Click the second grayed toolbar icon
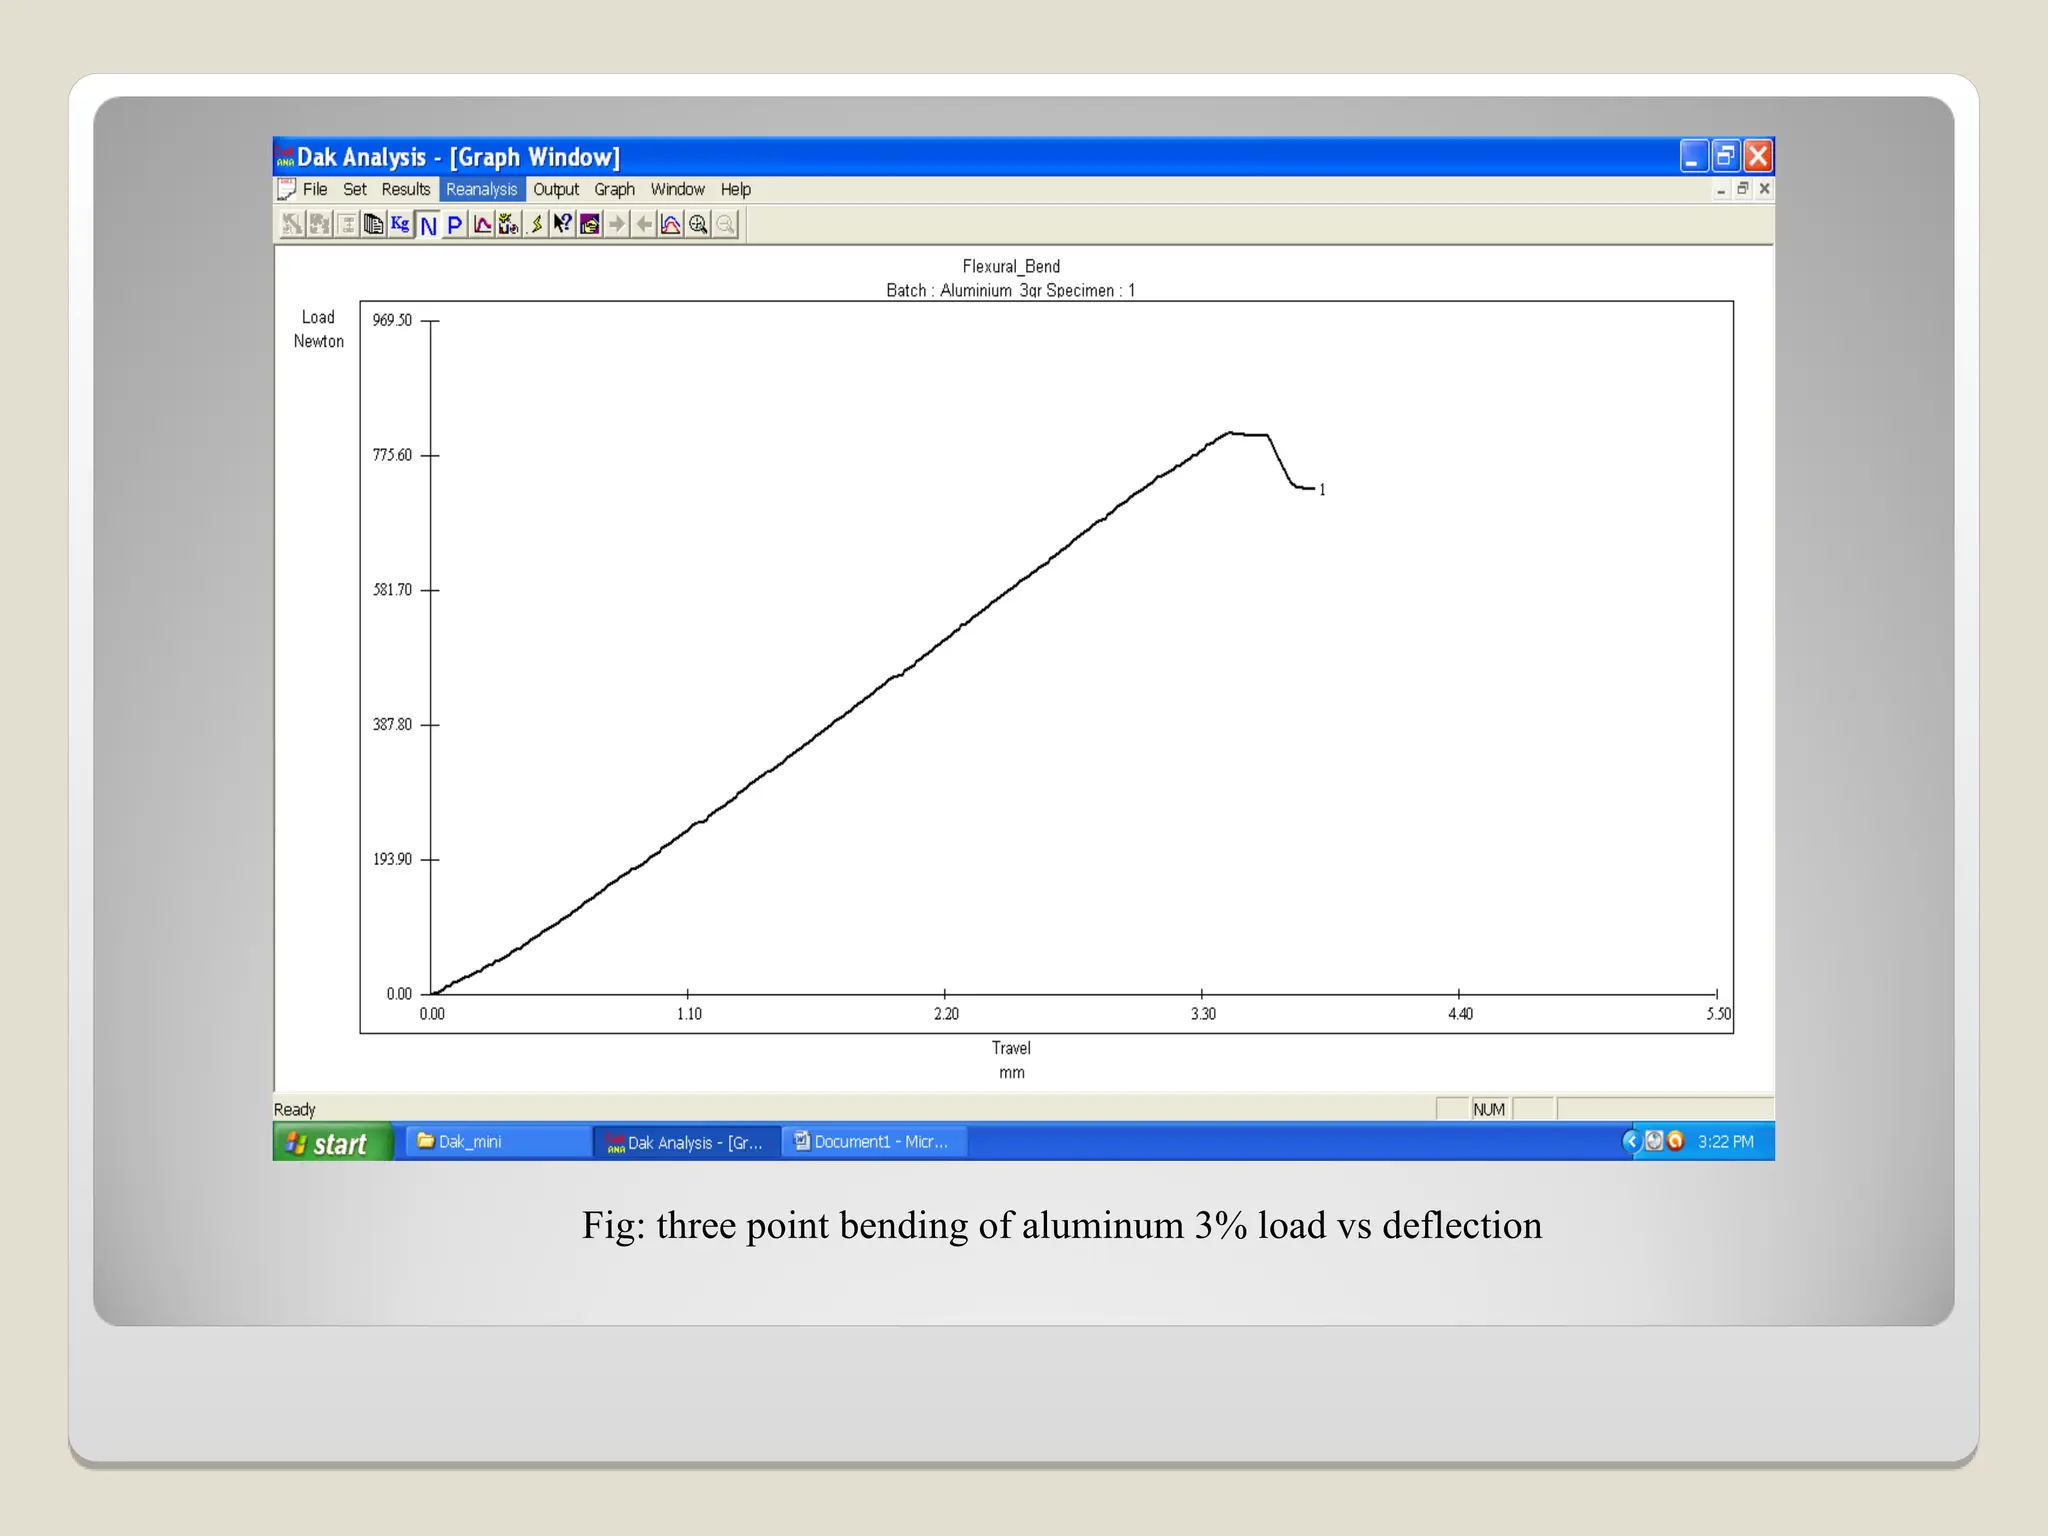Image resolution: width=2048 pixels, height=1536 pixels. 319,224
